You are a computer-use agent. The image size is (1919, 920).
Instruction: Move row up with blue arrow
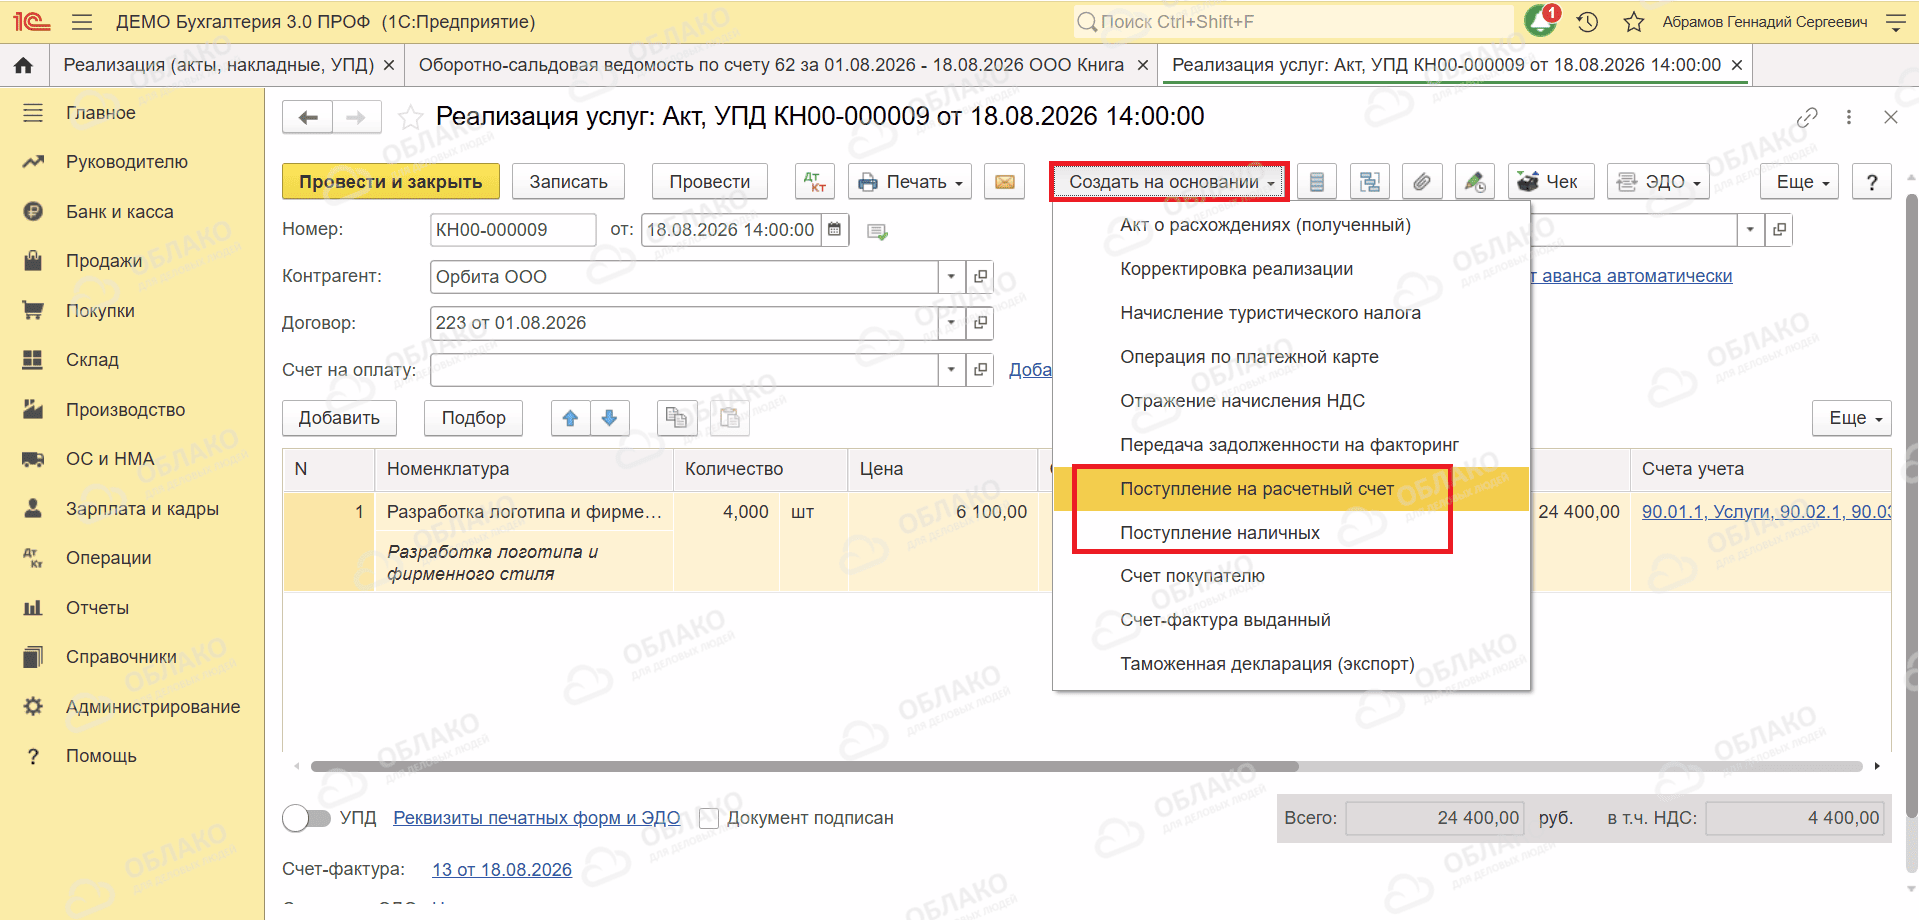click(570, 418)
